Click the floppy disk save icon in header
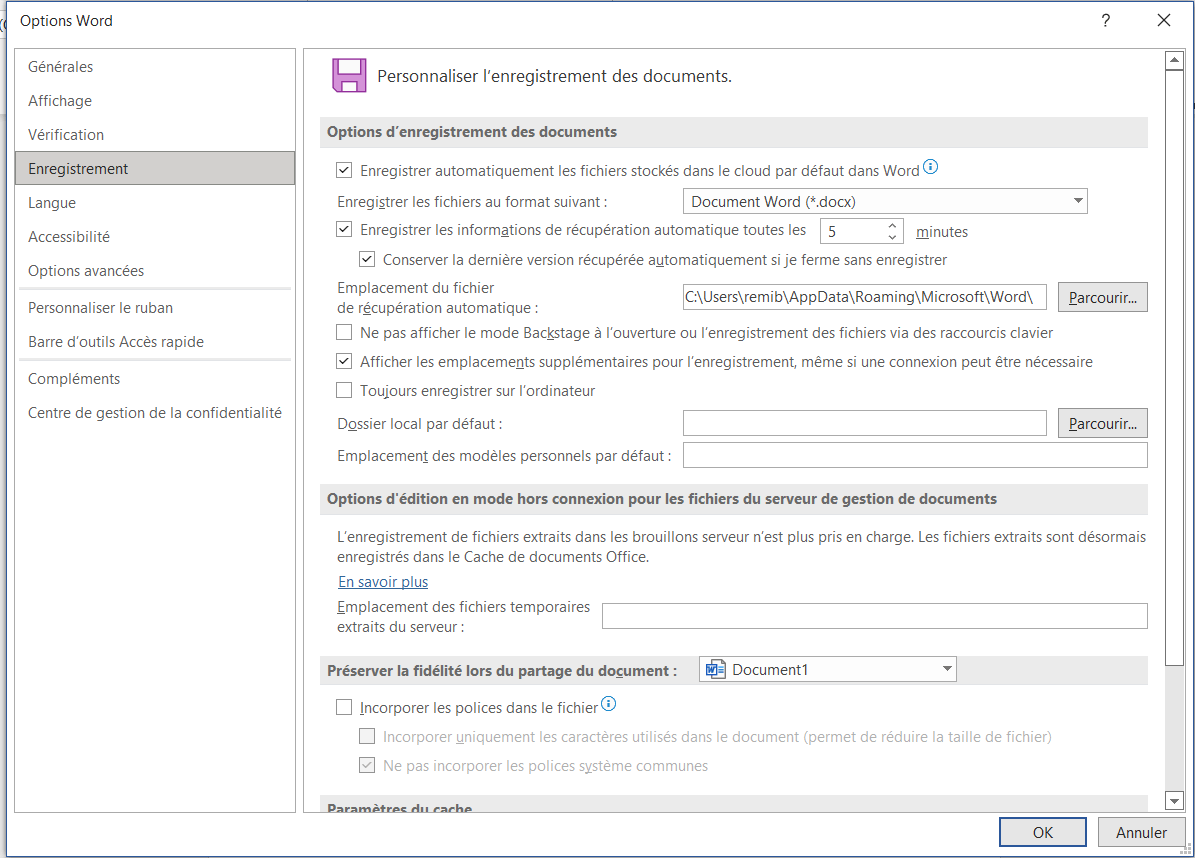This screenshot has width=1195, height=858. [x=349, y=75]
